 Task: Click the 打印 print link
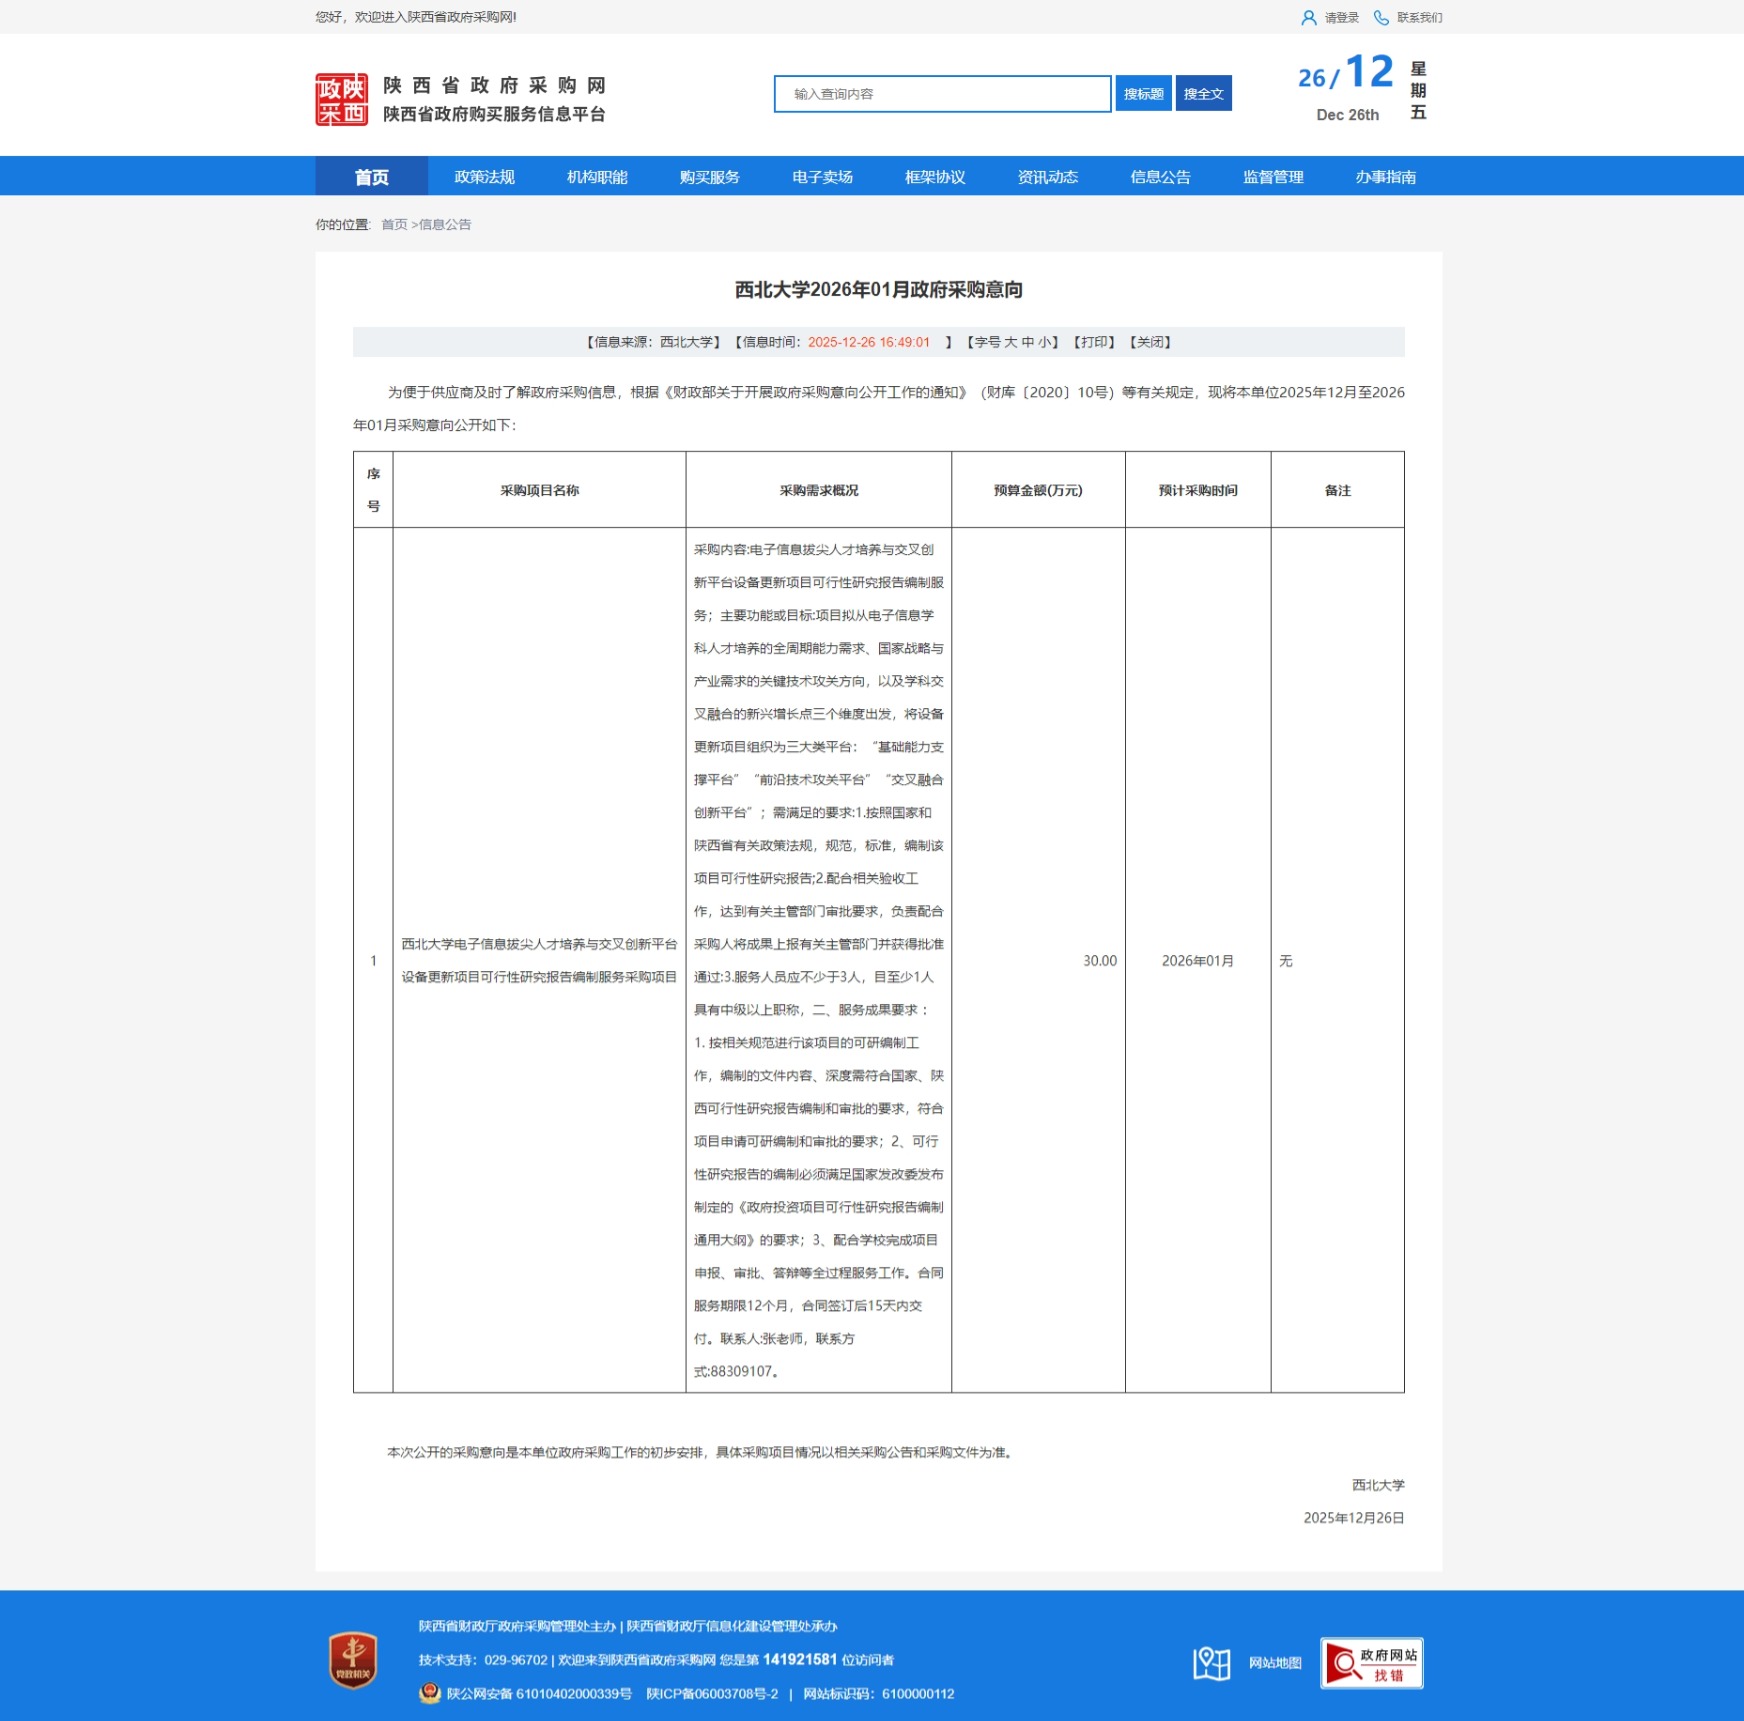[1094, 342]
